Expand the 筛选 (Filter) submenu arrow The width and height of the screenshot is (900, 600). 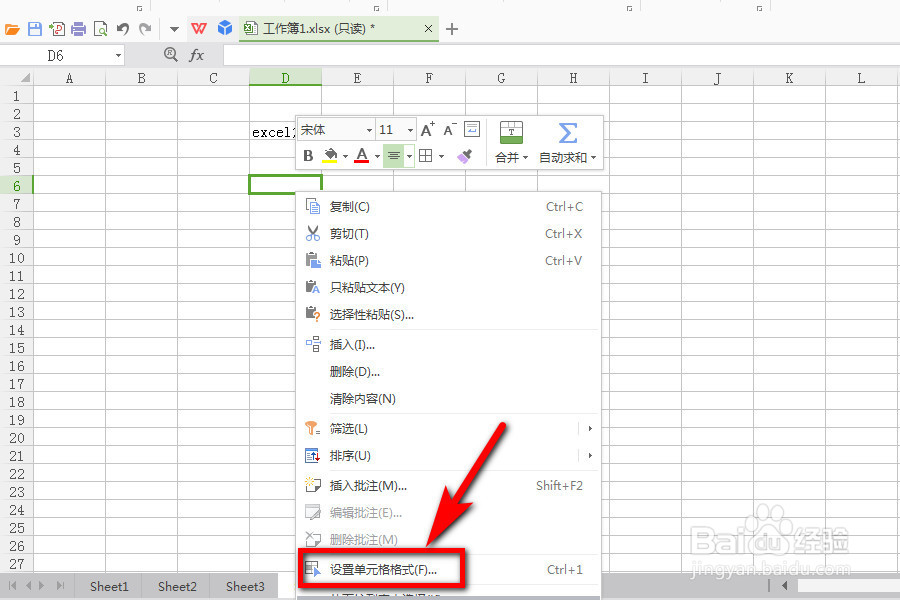(589, 428)
